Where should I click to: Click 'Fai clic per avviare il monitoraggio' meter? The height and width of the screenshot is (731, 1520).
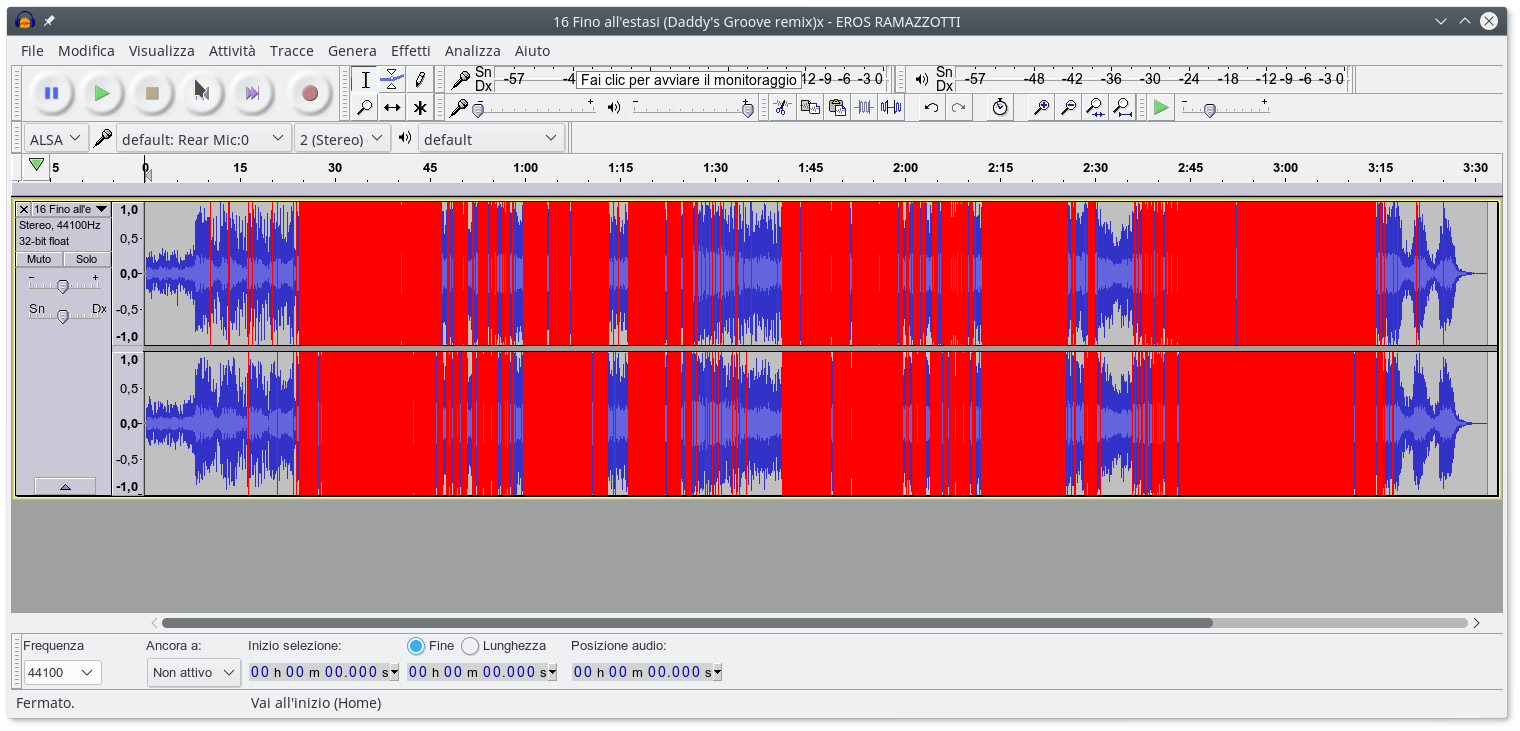tap(690, 79)
